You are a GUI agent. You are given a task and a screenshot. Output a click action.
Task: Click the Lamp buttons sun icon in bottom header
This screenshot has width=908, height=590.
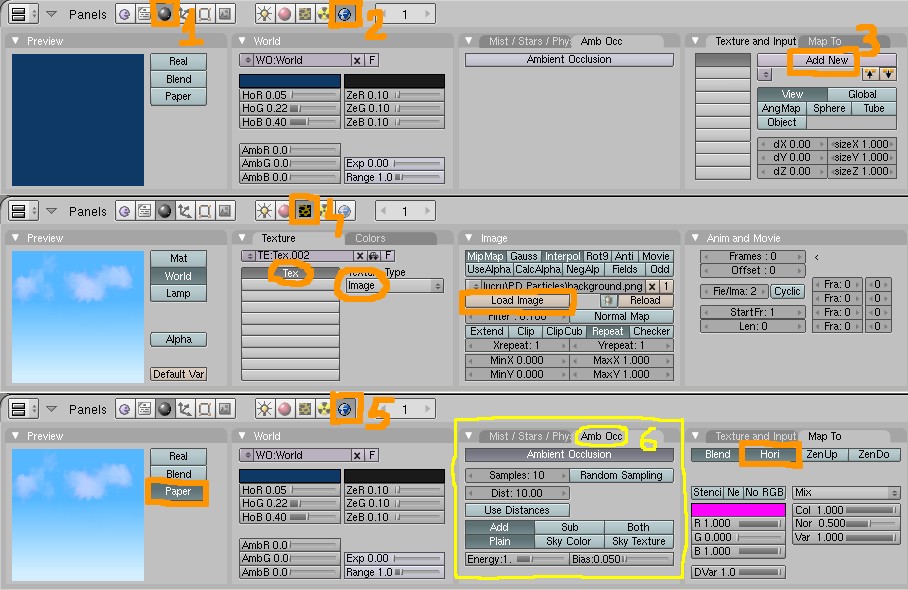coord(265,408)
